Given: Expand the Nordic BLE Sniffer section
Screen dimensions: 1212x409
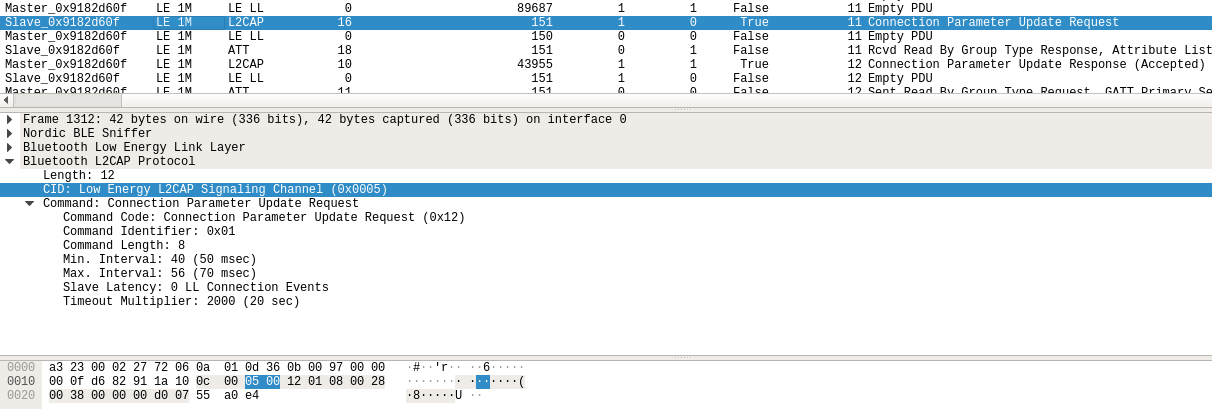Looking at the screenshot, I should (x=10, y=134).
